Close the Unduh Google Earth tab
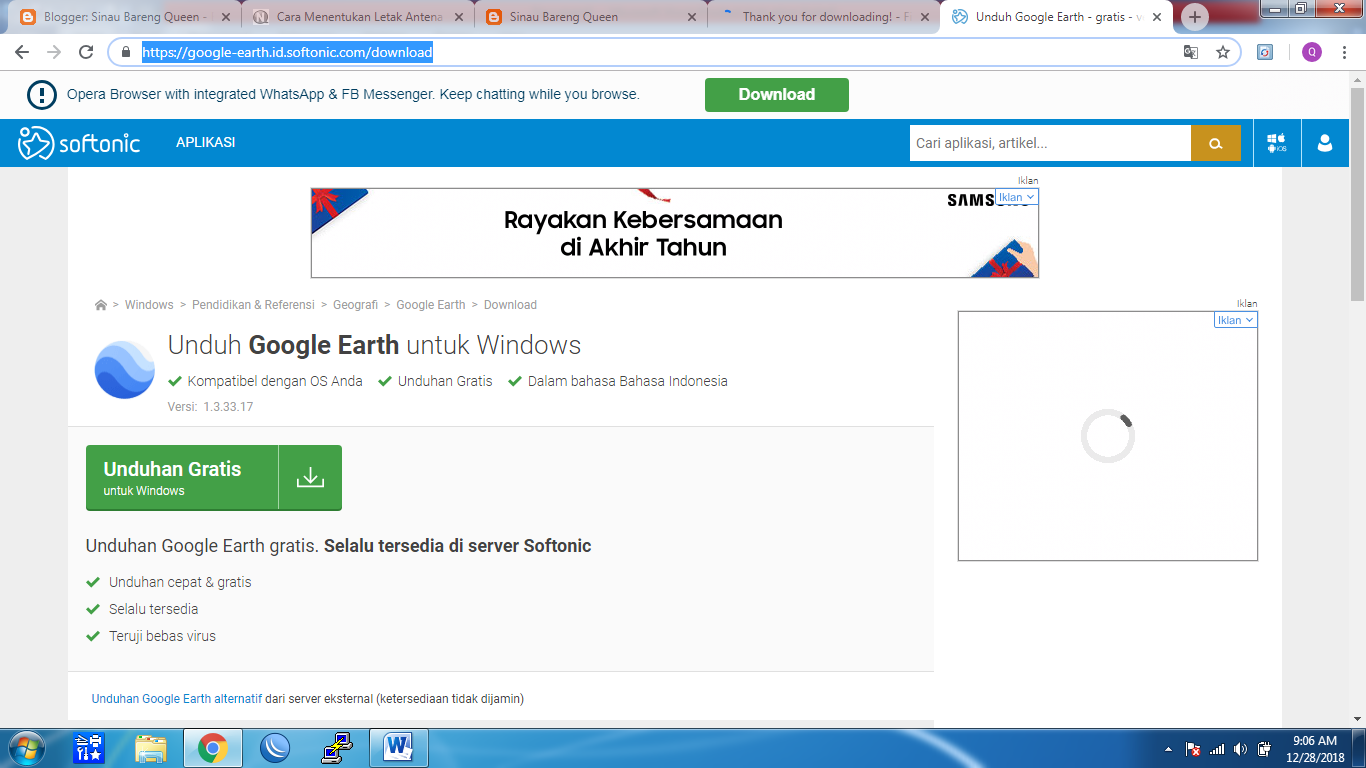 point(1157,17)
